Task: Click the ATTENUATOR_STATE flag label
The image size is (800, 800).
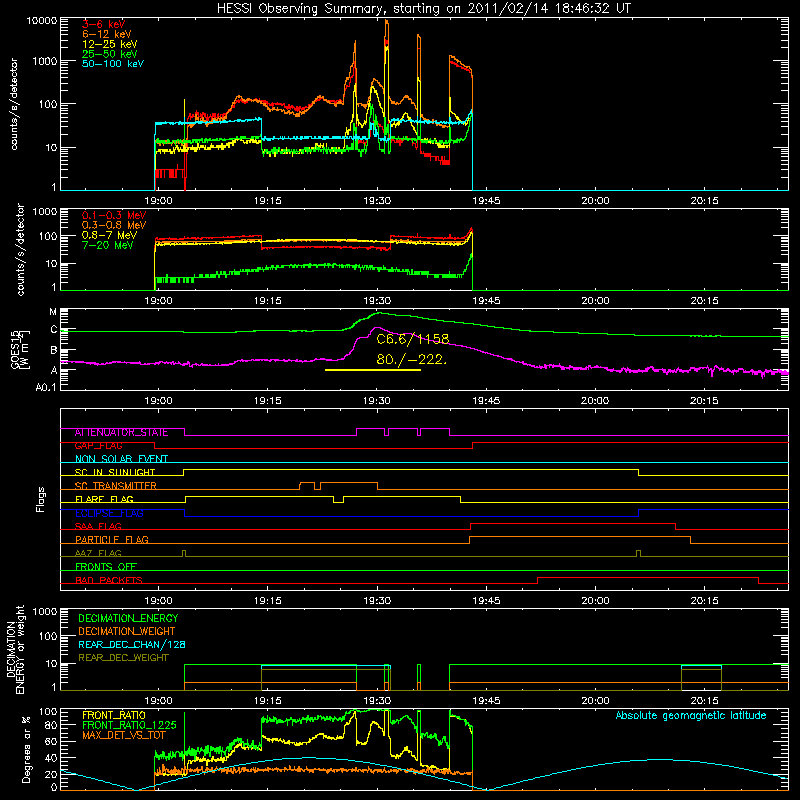Action: pos(121,433)
